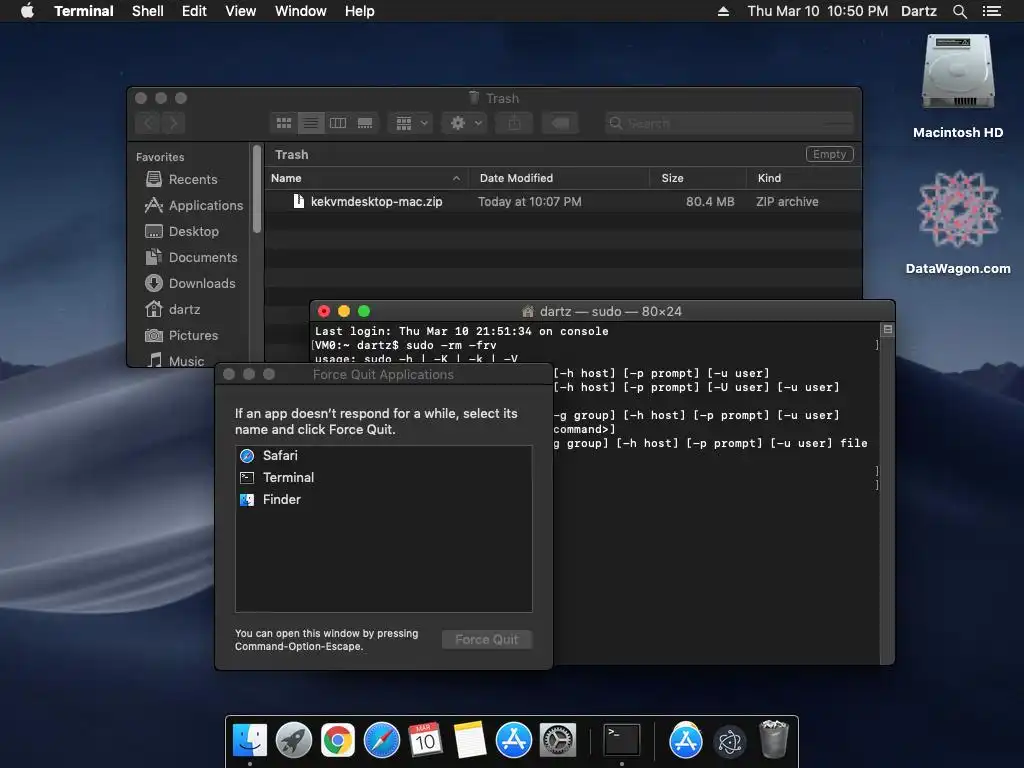Switch Finder to icon view
Viewport: 1024px width, 768px height.
pos(284,123)
